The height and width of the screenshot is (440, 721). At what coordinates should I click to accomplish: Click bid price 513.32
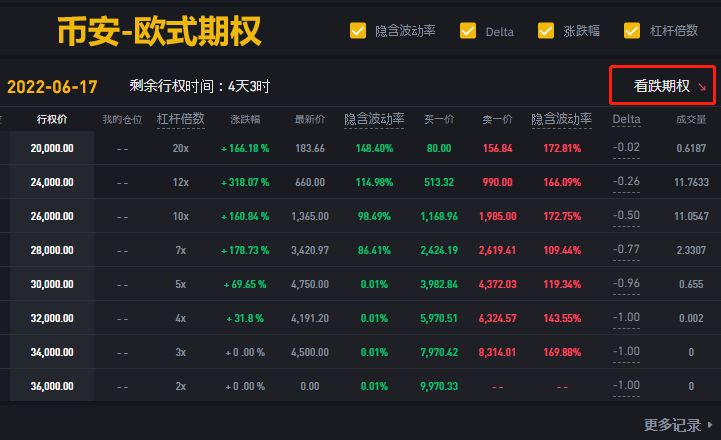439,182
